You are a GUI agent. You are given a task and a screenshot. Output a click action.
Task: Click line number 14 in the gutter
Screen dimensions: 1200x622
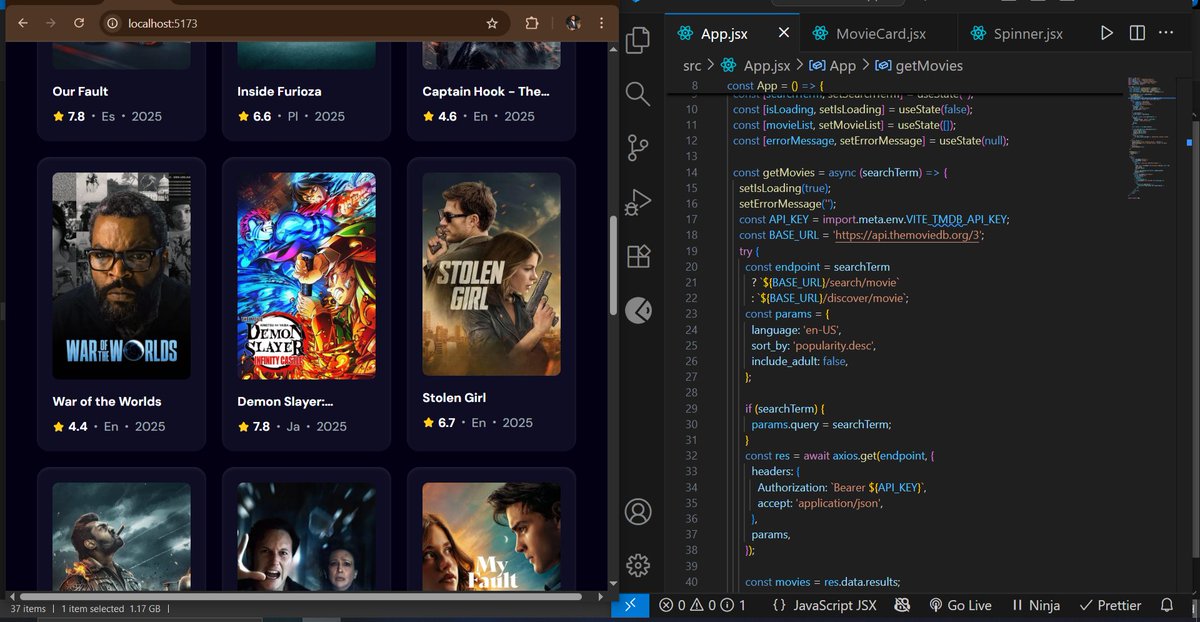coord(691,173)
